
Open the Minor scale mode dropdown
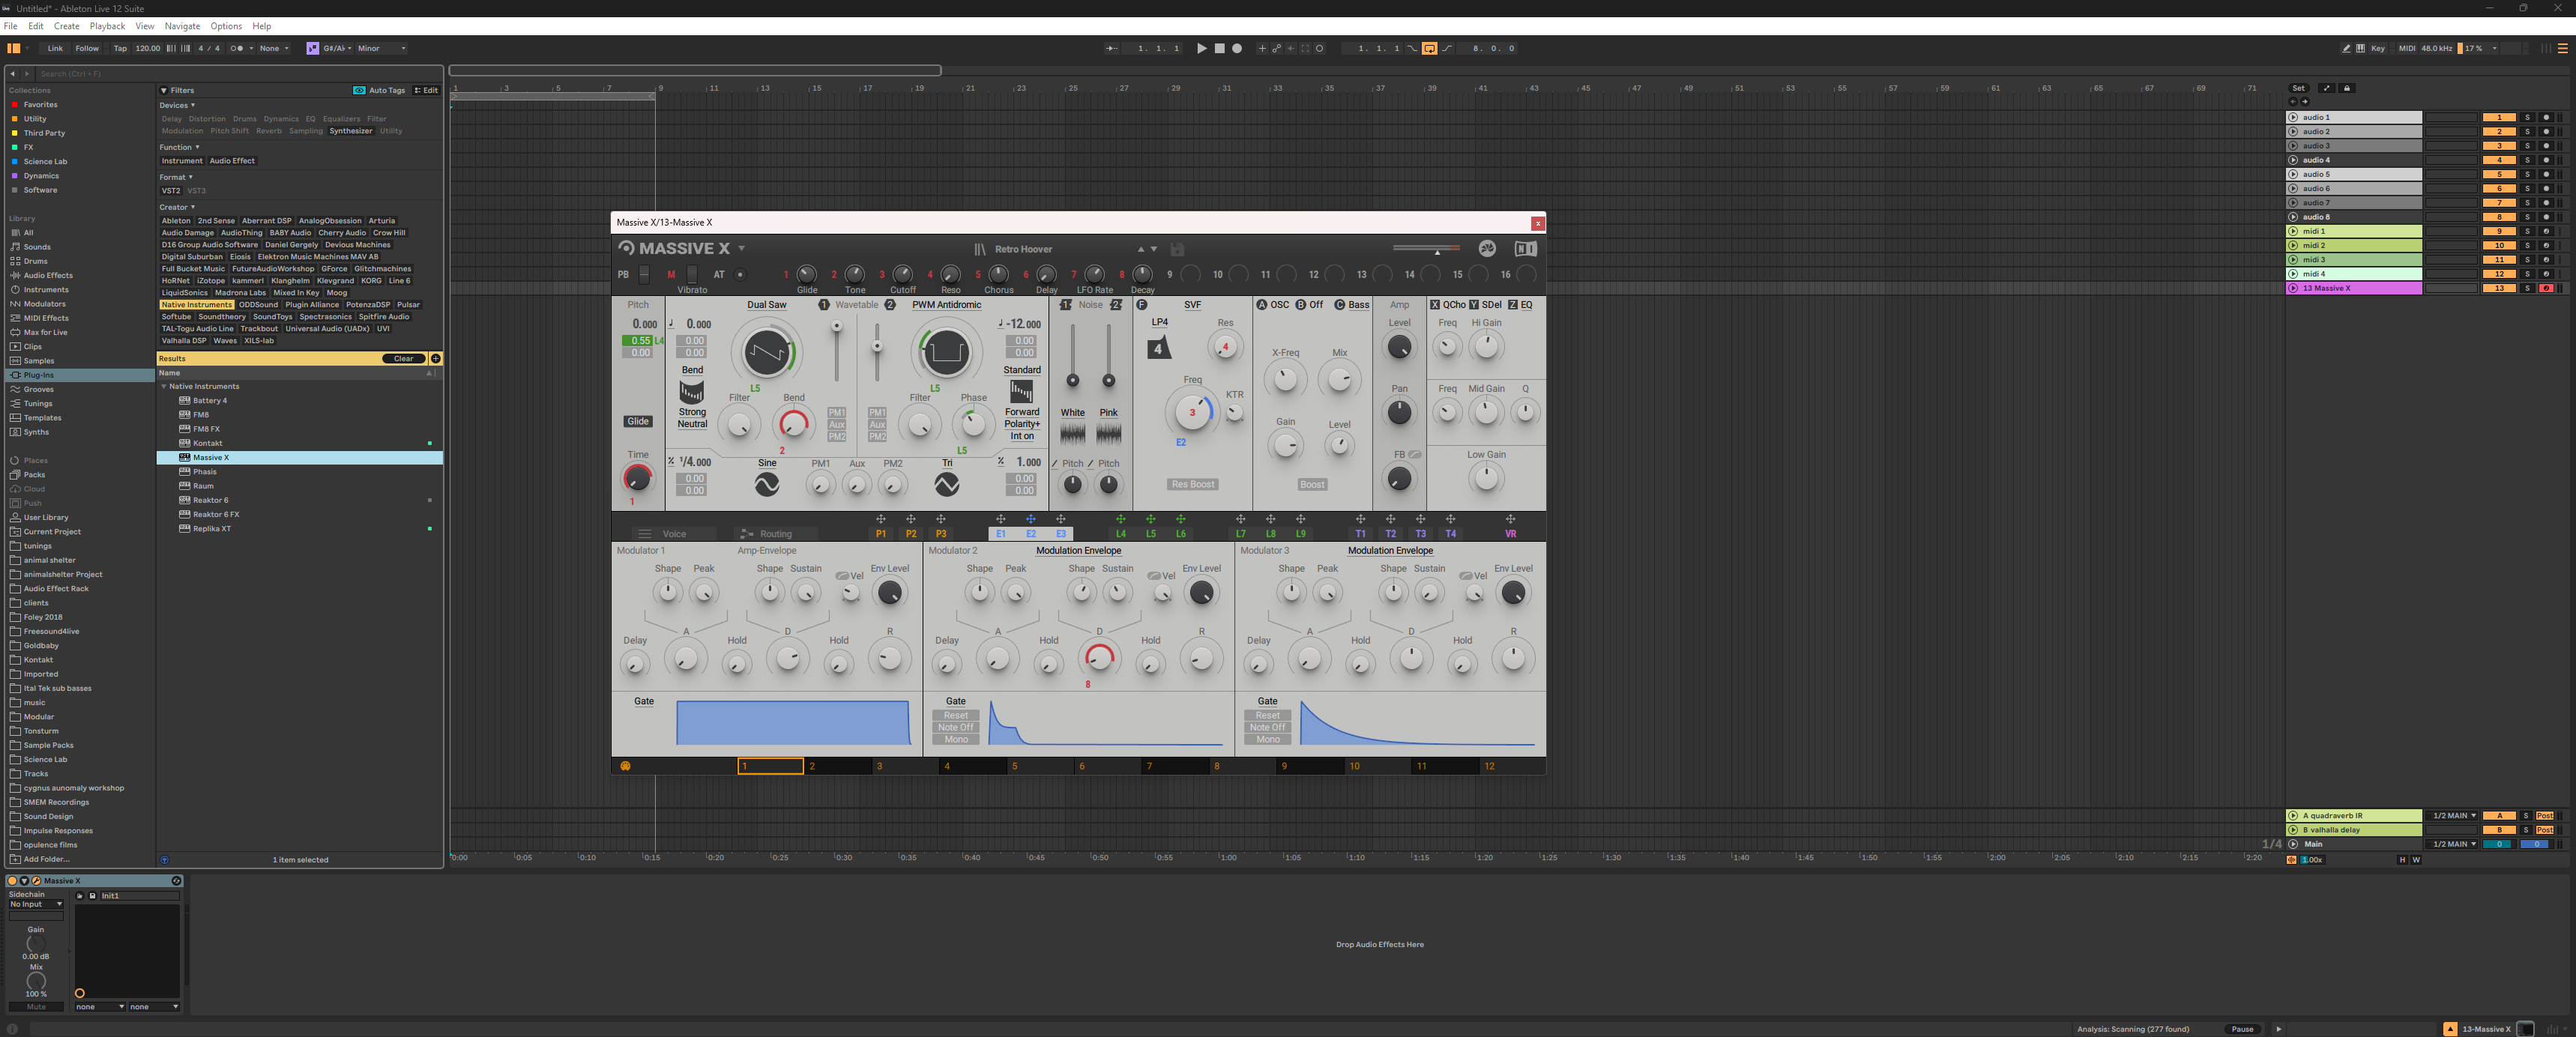(x=381, y=48)
